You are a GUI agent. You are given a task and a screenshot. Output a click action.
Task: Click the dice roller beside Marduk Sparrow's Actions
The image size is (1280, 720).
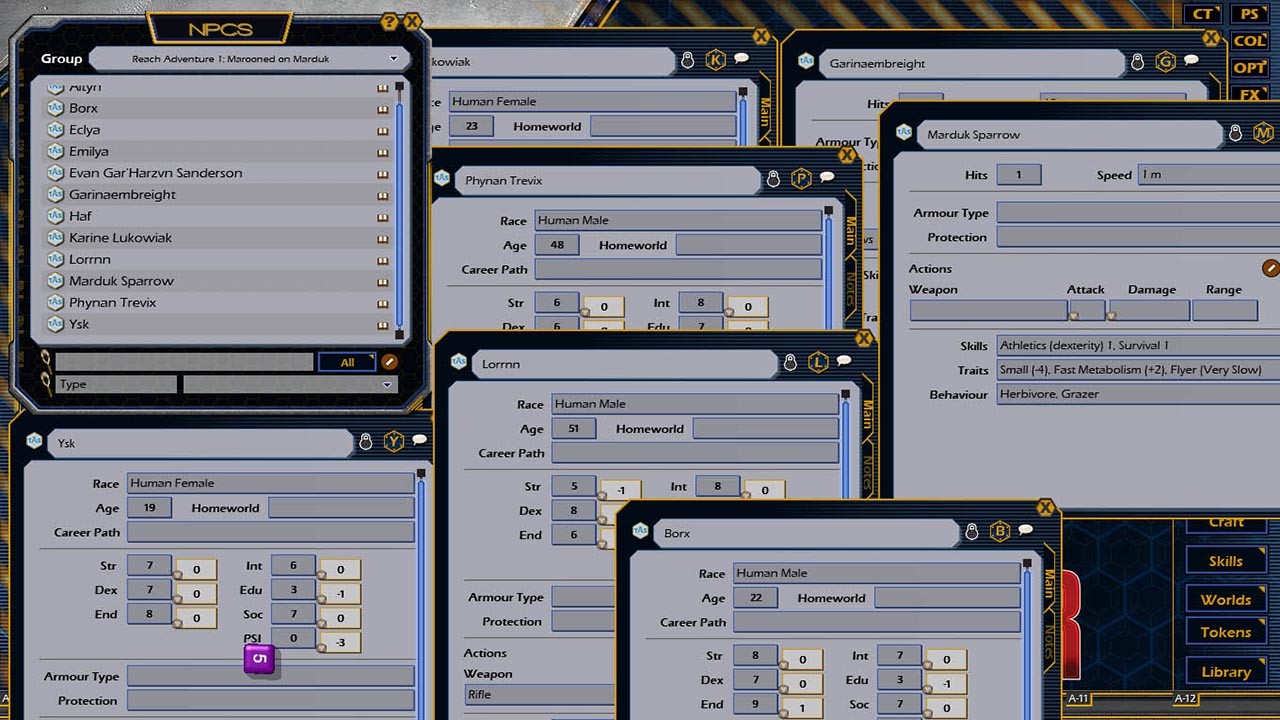pyautogui.click(x=1271, y=268)
